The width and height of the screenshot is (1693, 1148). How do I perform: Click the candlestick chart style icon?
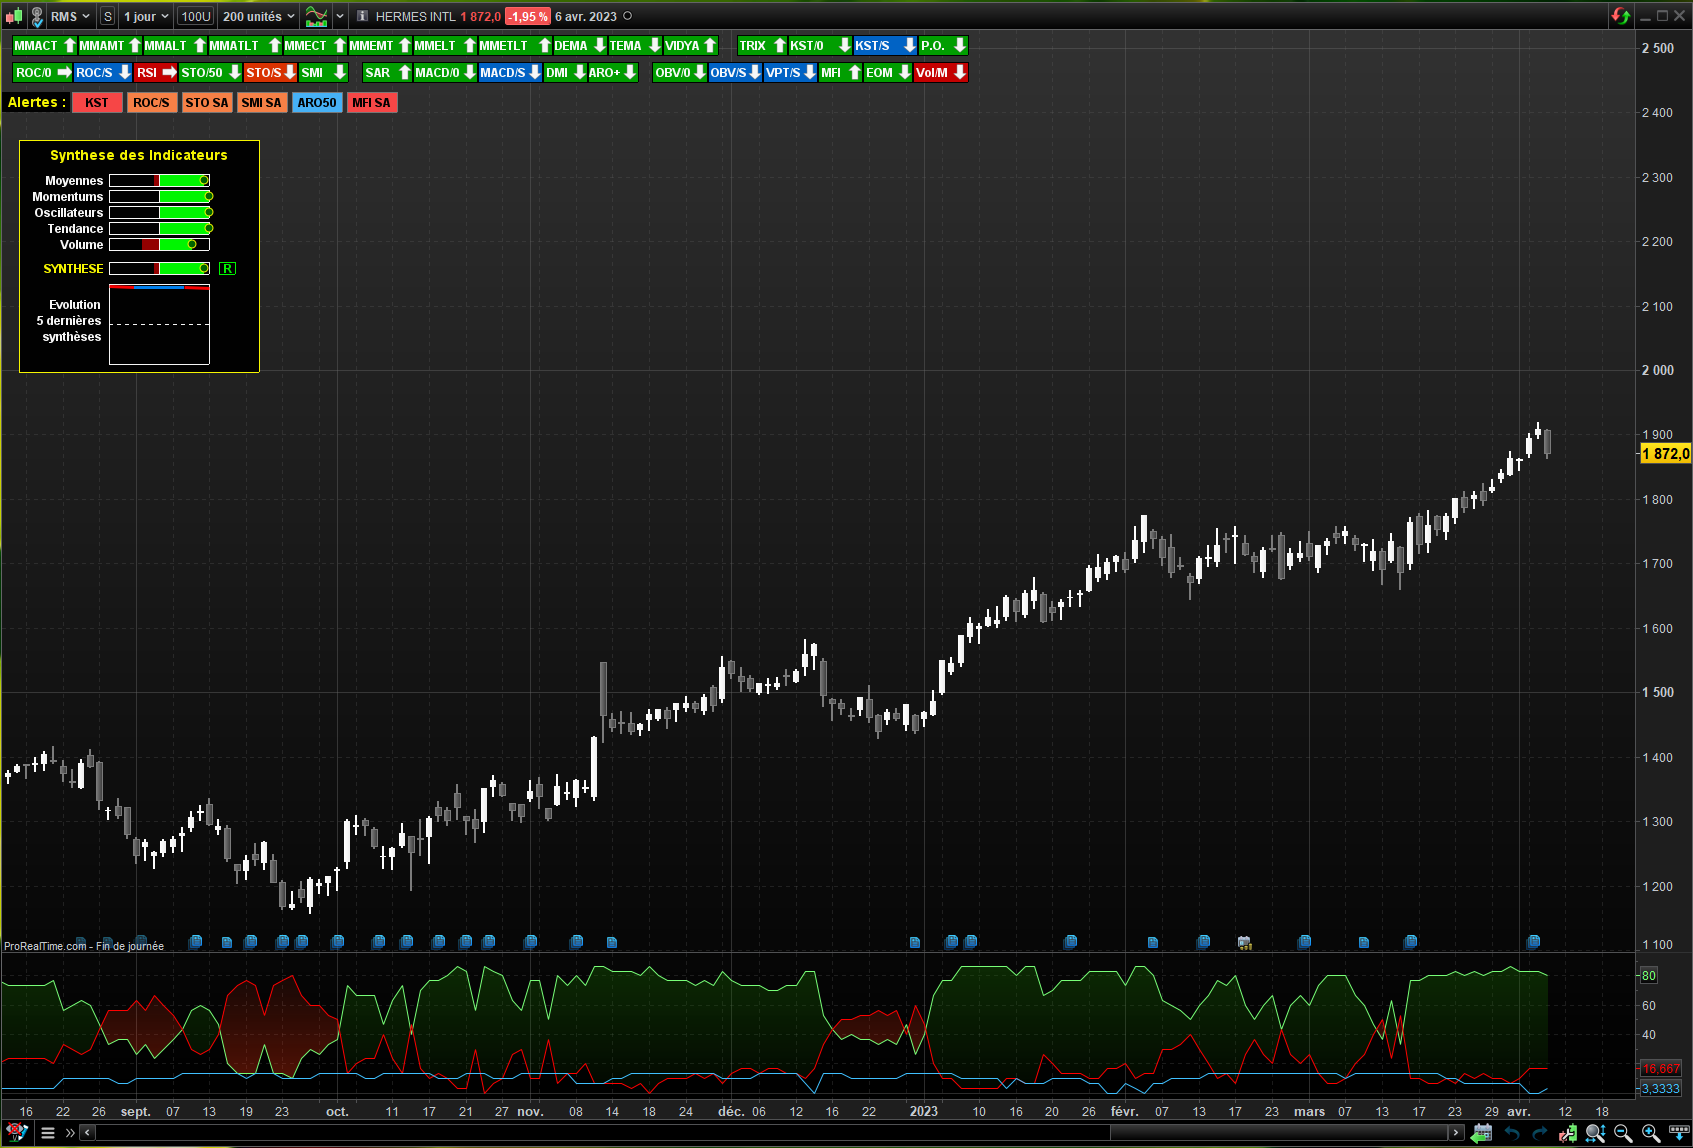point(14,16)
